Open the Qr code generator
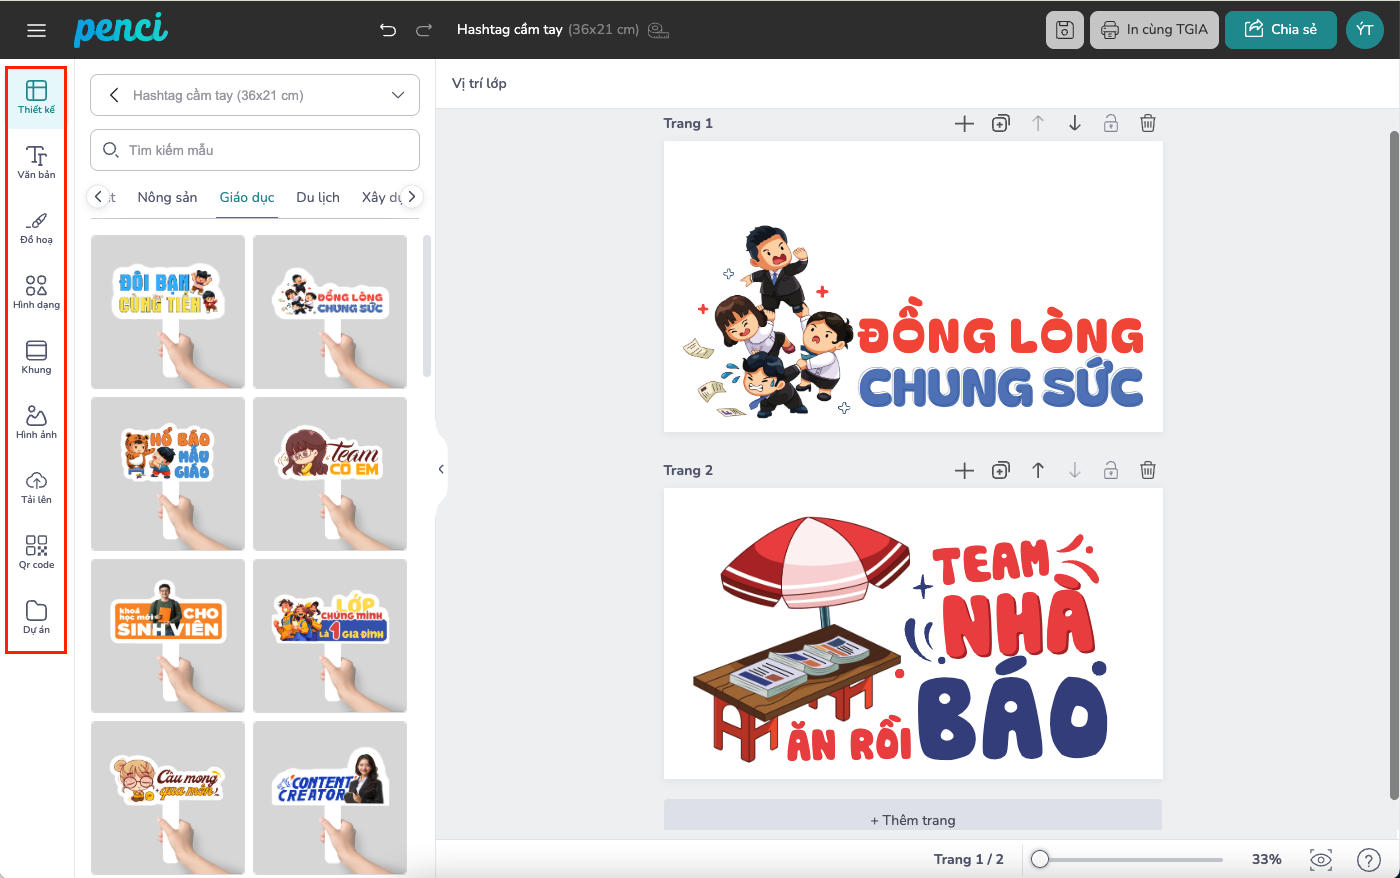This screenshot has height=878, width=1400. tap(36, 552)
